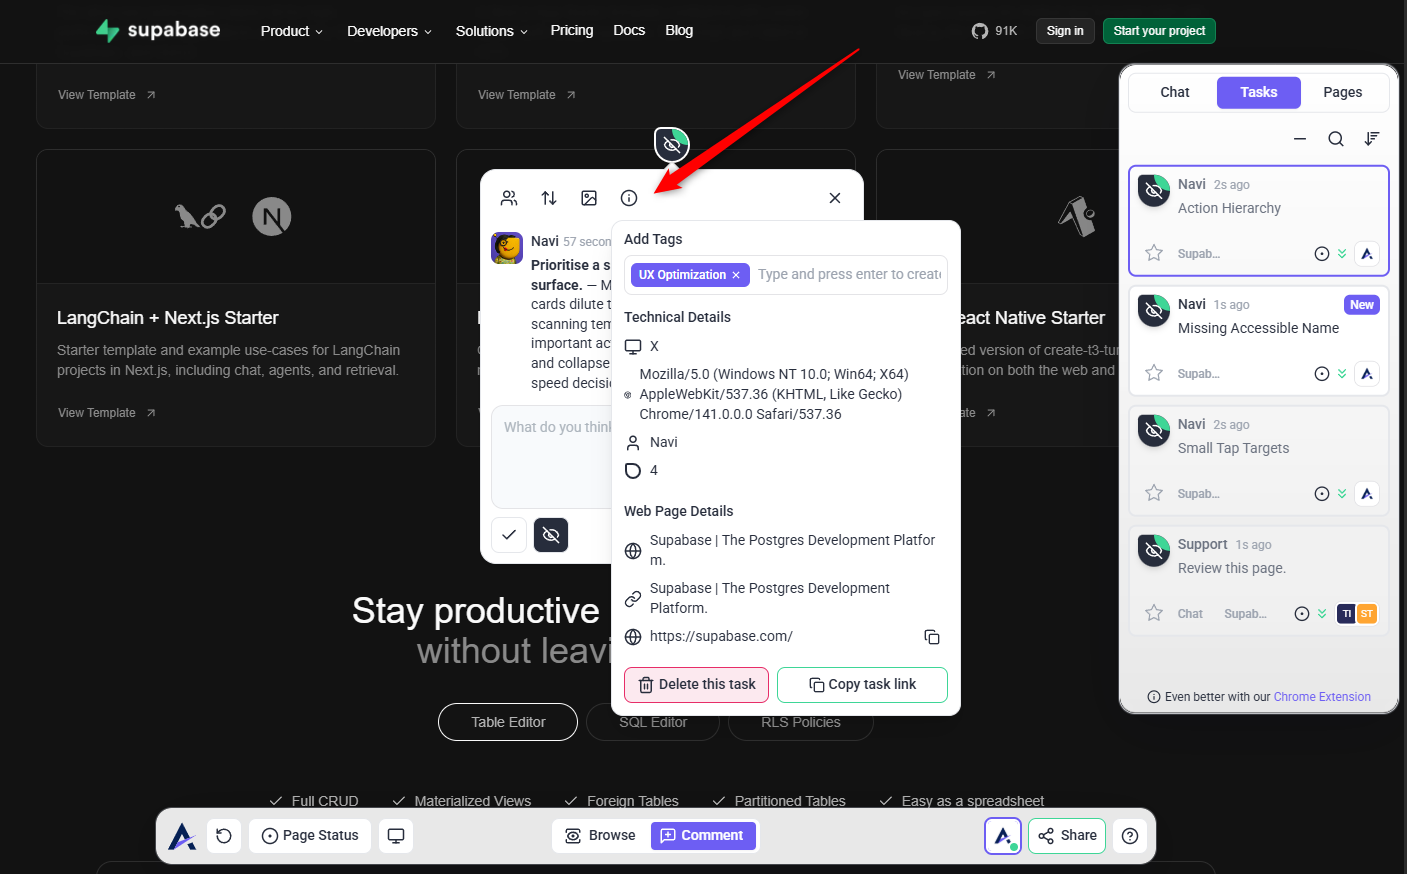Click the info icon in task popup

629,198
